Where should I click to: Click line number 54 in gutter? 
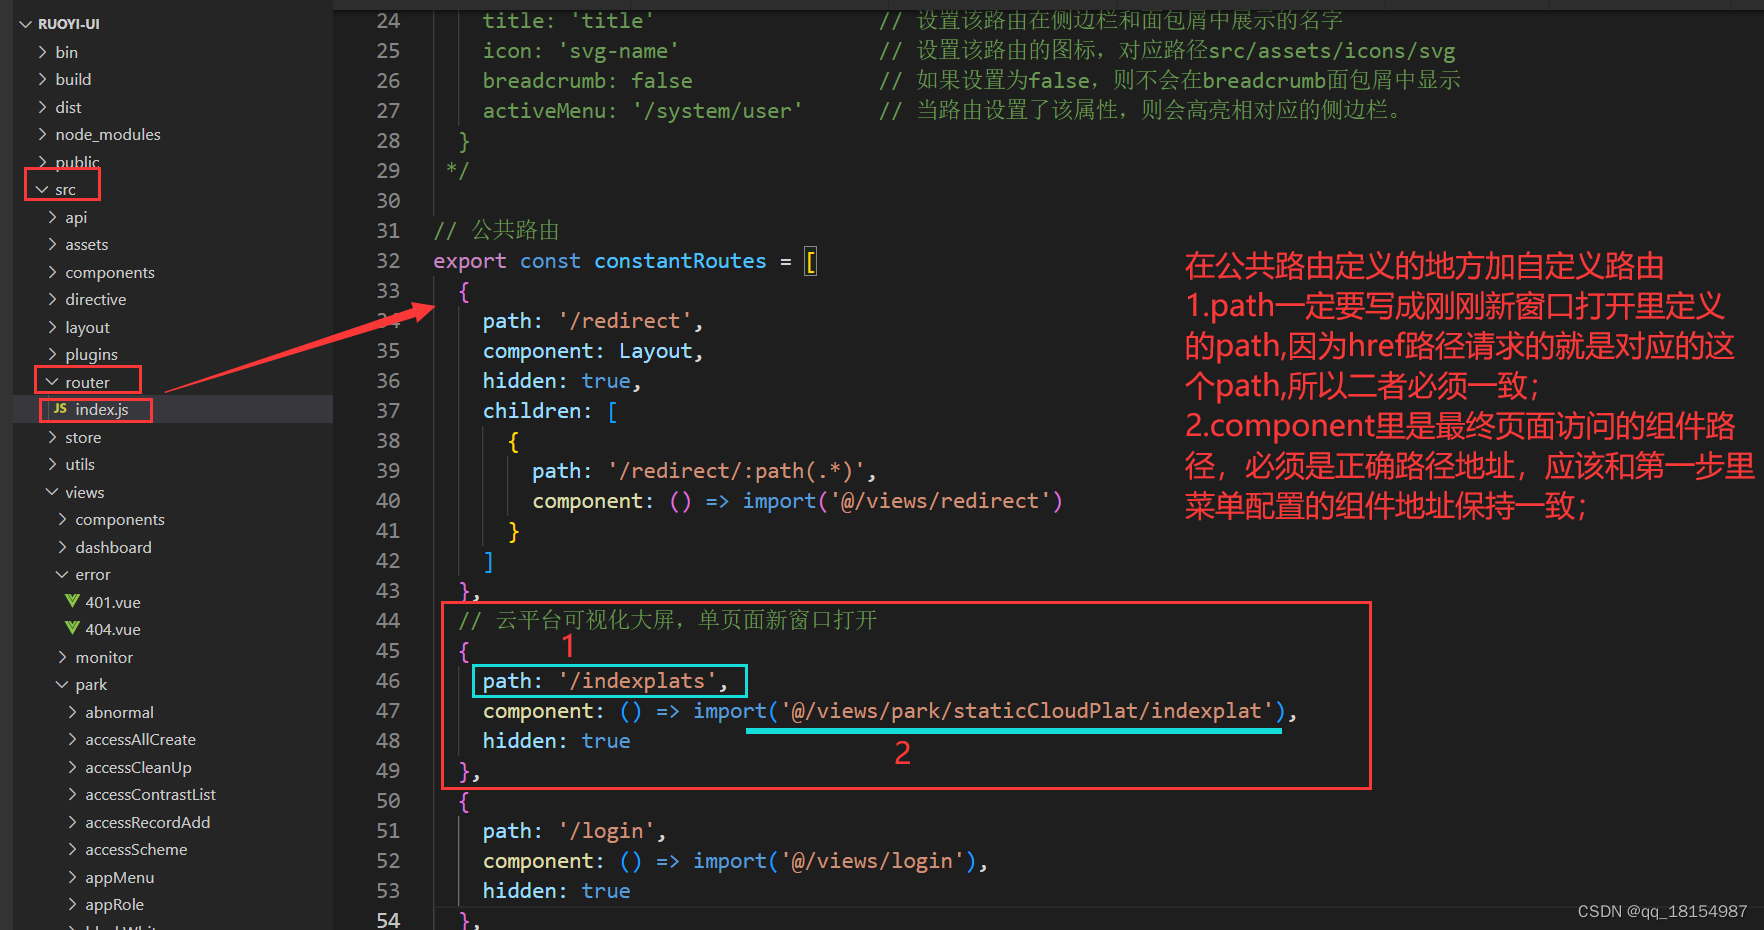(x=388, y=920)
